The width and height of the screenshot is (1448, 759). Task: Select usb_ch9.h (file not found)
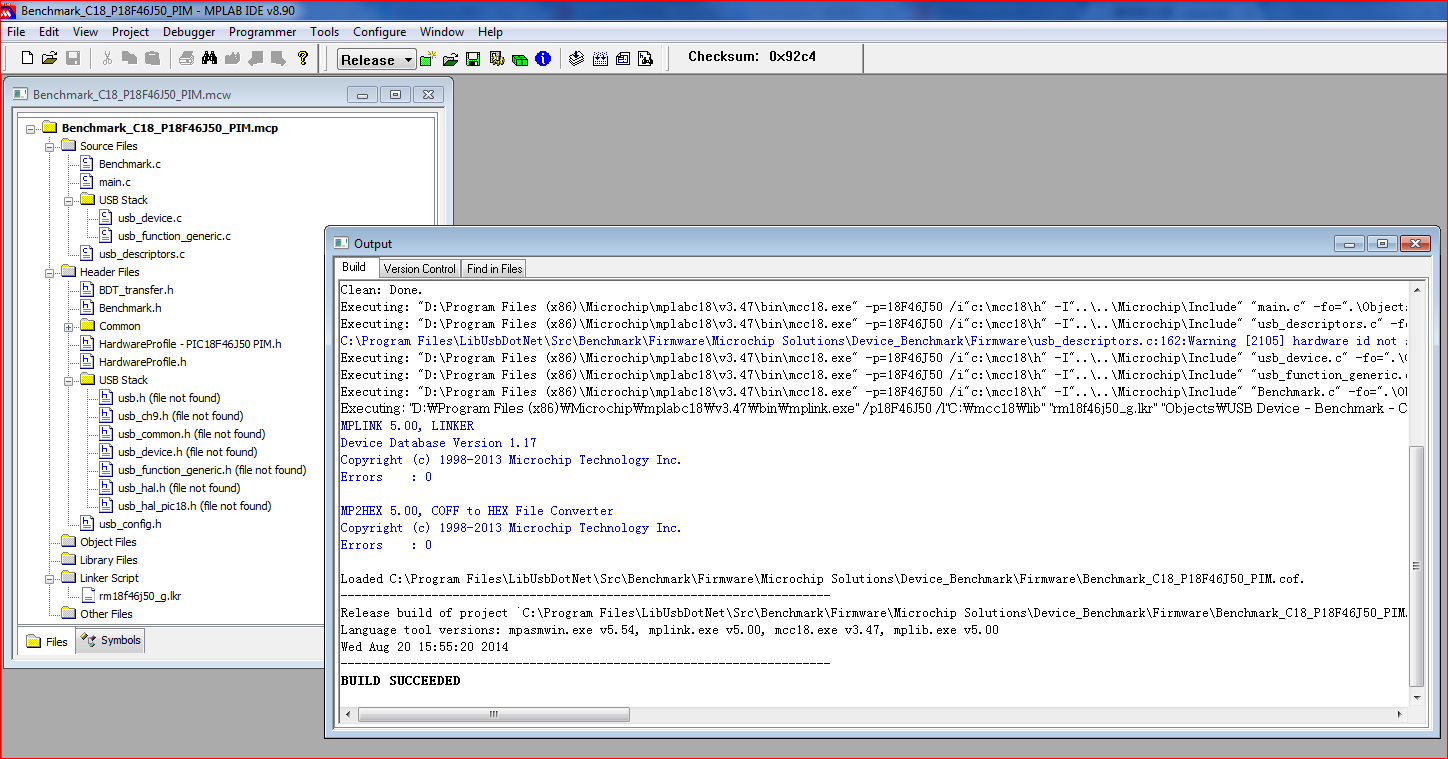180,416
